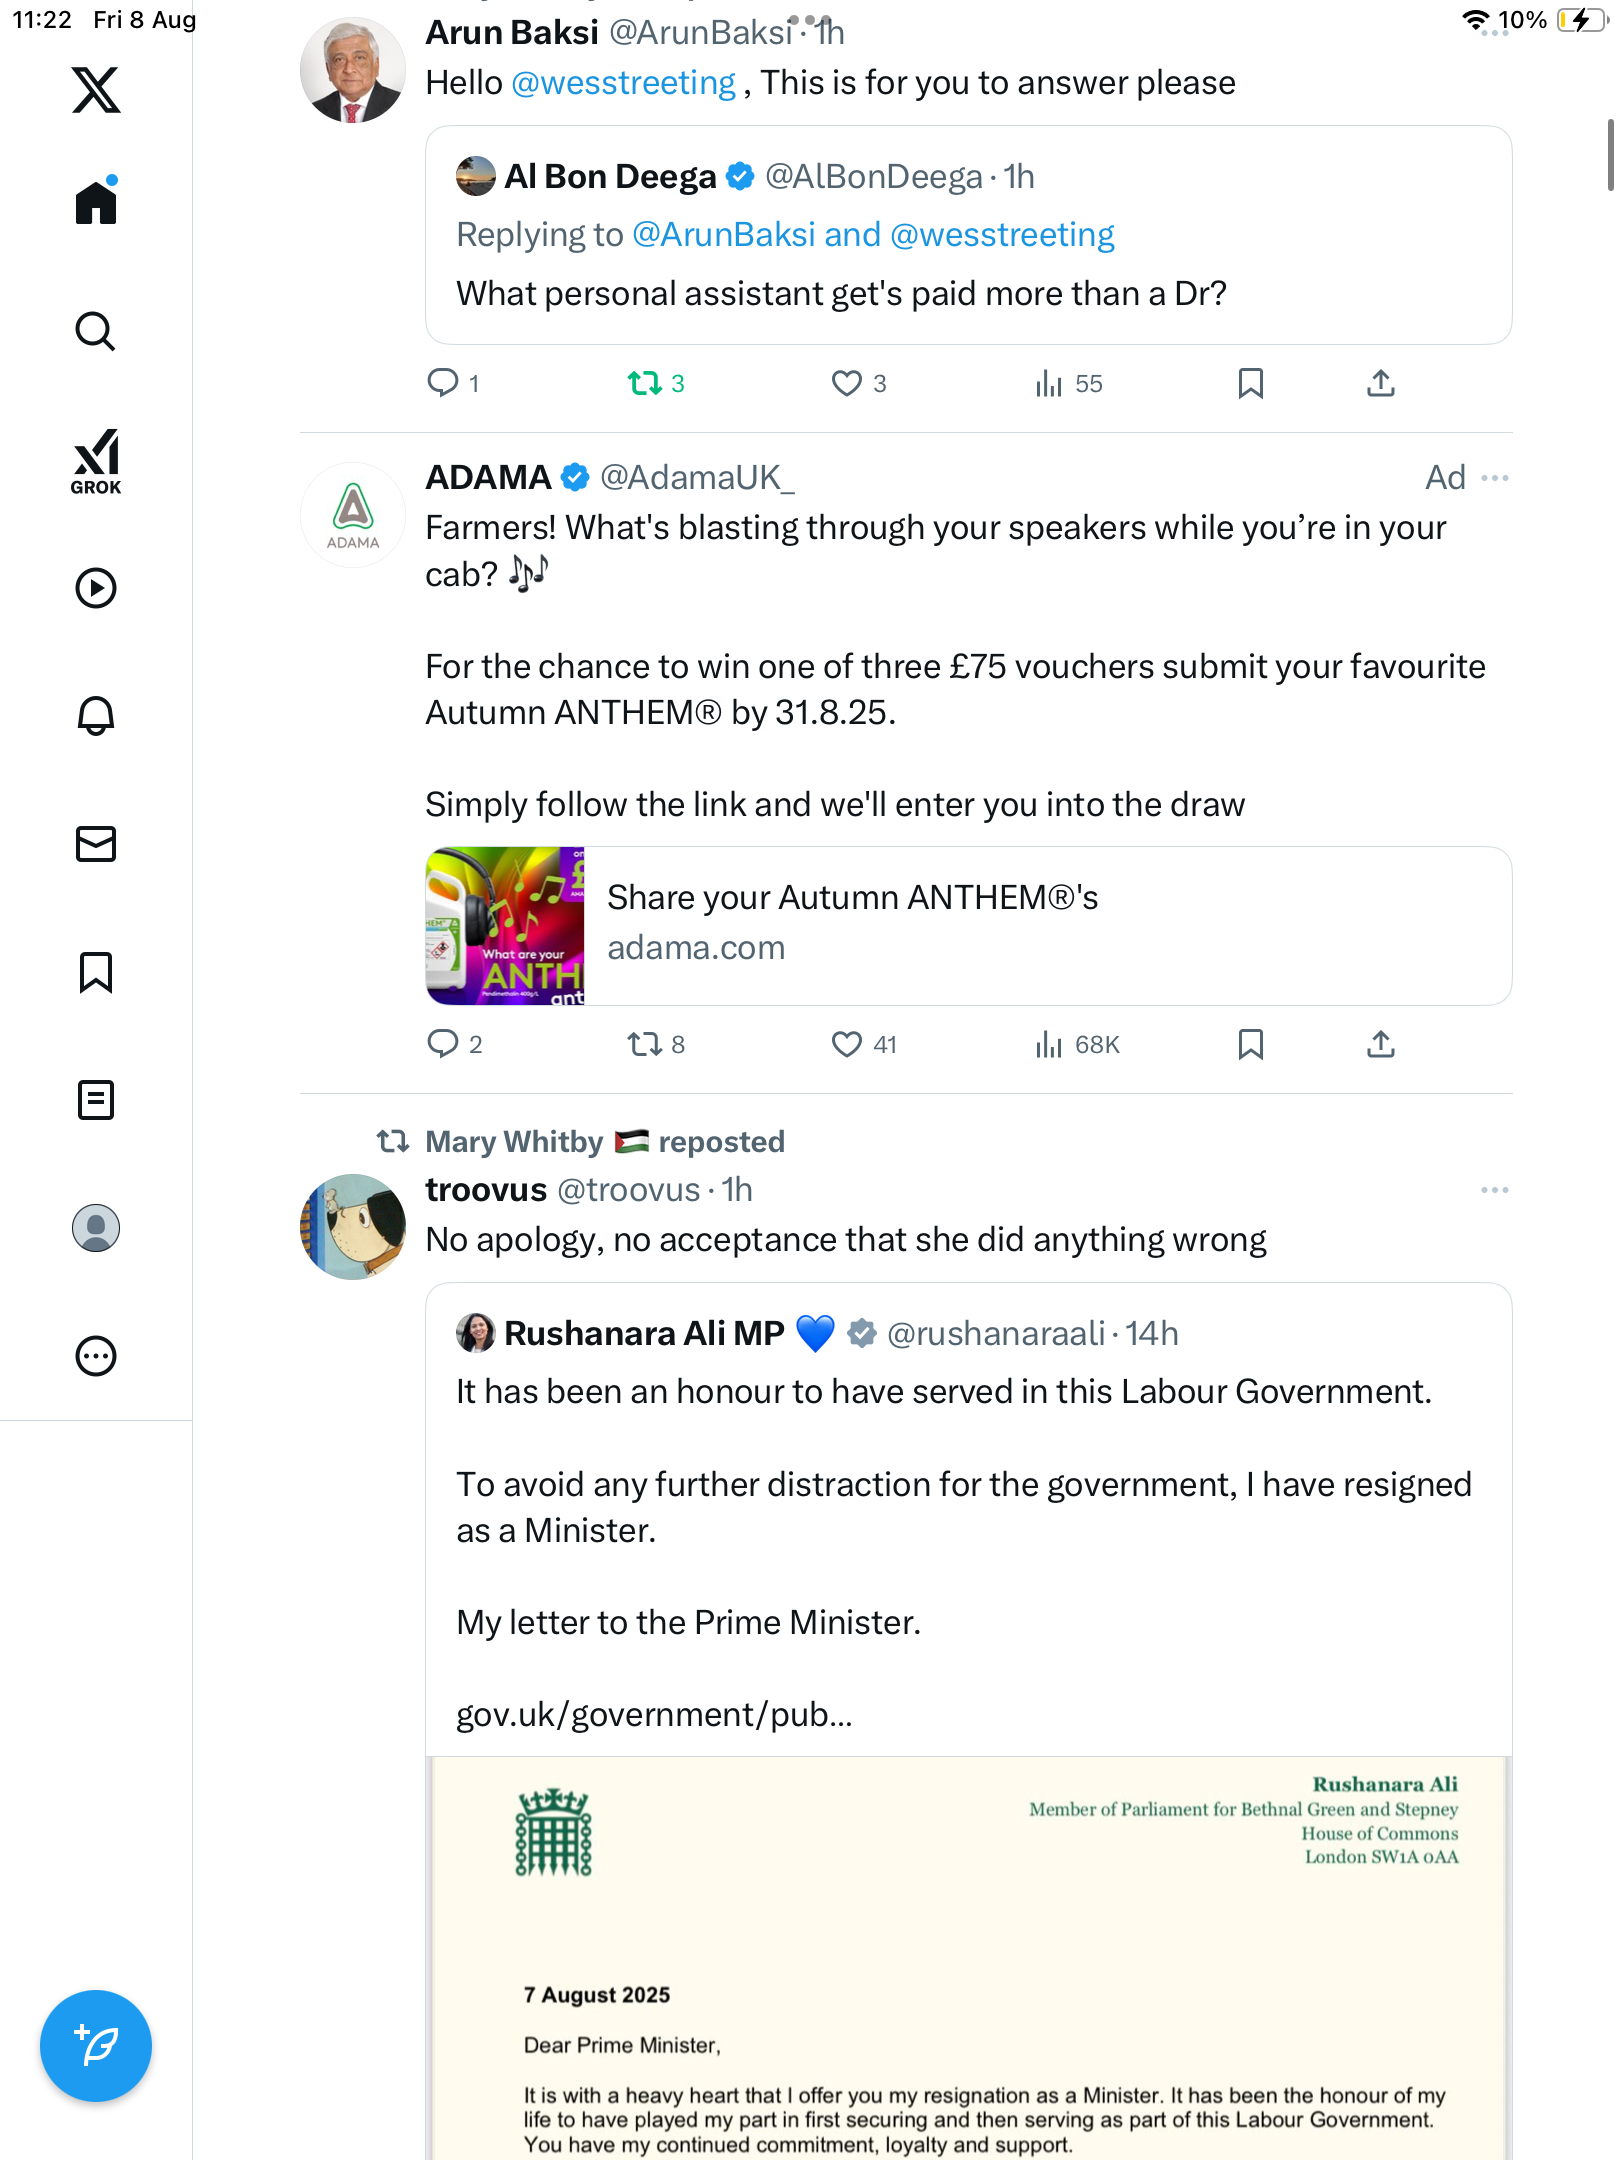This screenshot has width=1620, height=2160.
Task: Open Messages envelope in sidebar
Action: pyautogui.click(x=96, y=844)
